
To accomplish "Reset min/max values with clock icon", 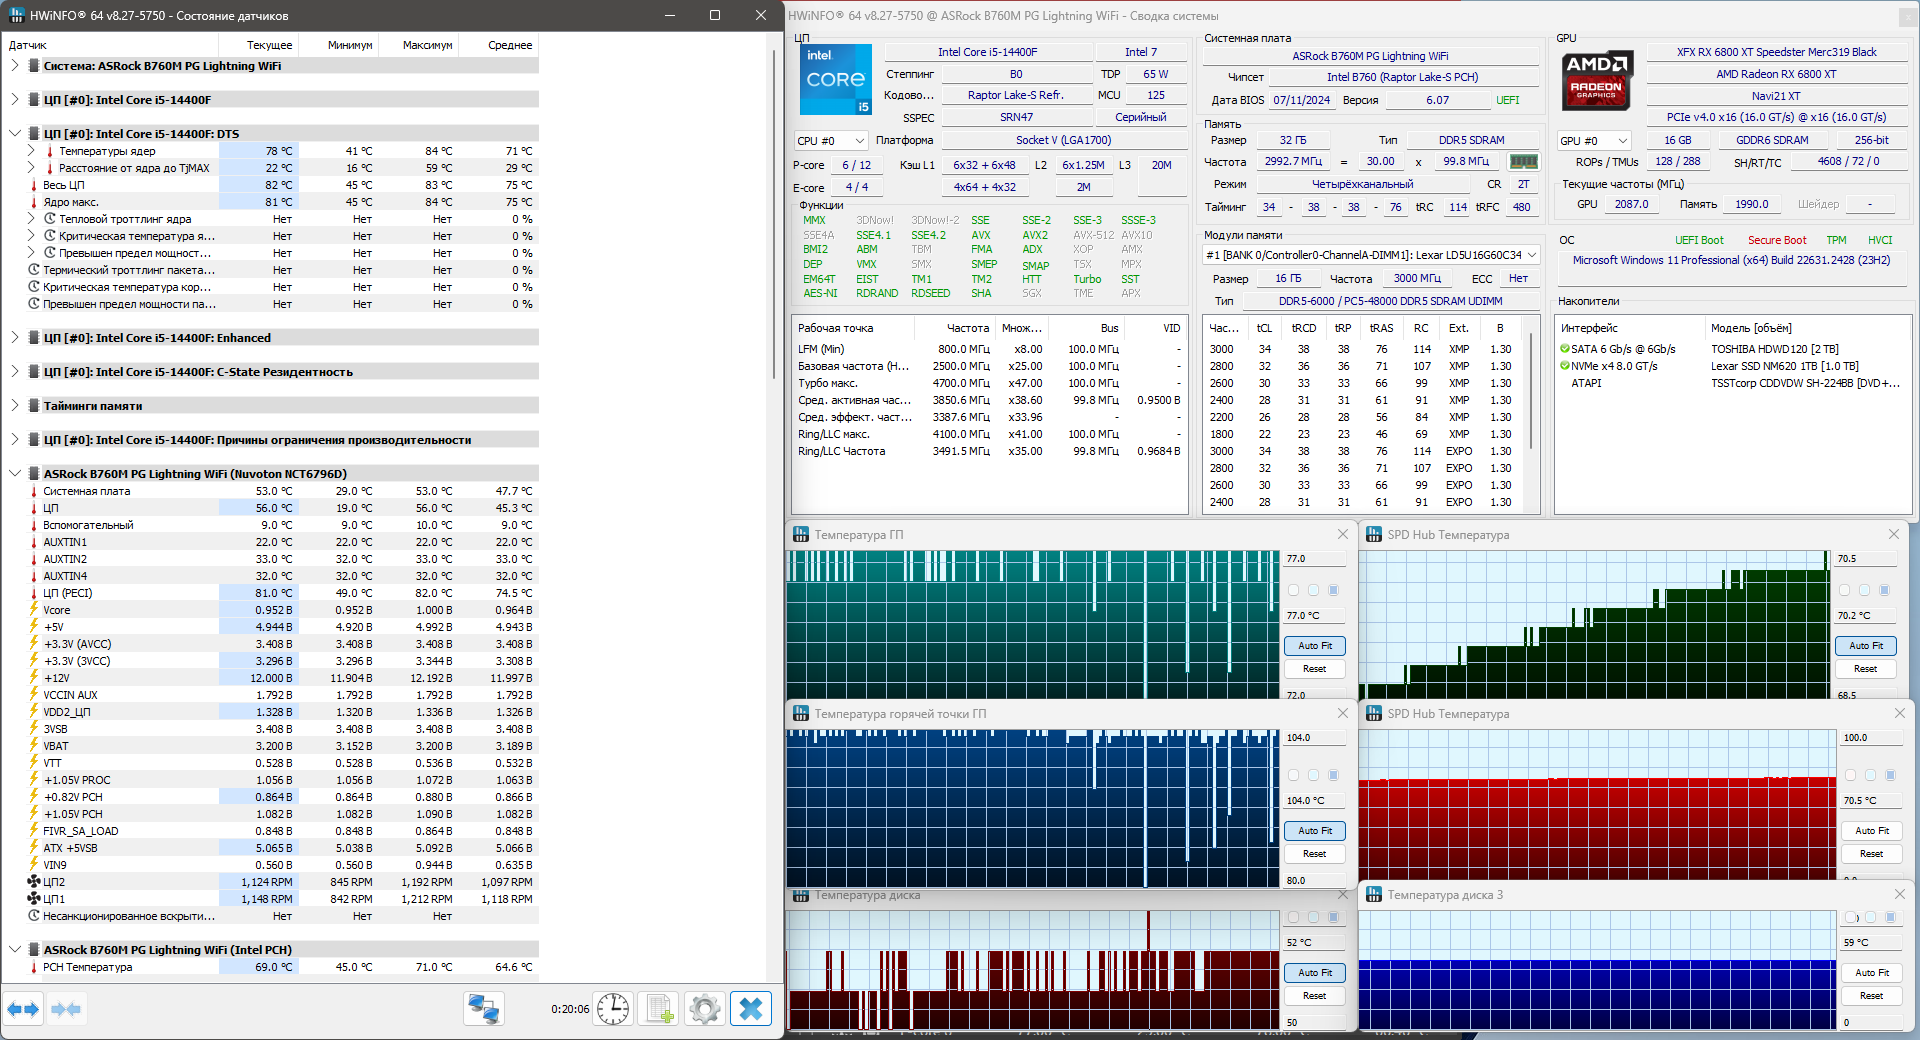I will click(613, 1009).
